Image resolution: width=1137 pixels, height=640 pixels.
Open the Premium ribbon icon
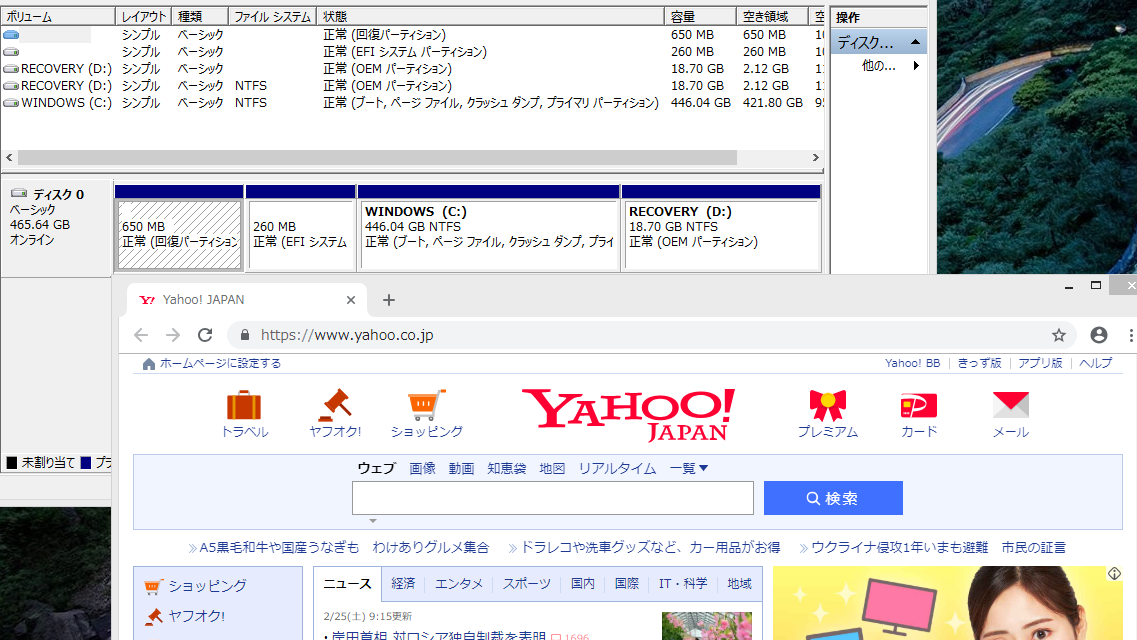[x=827, y=405]
